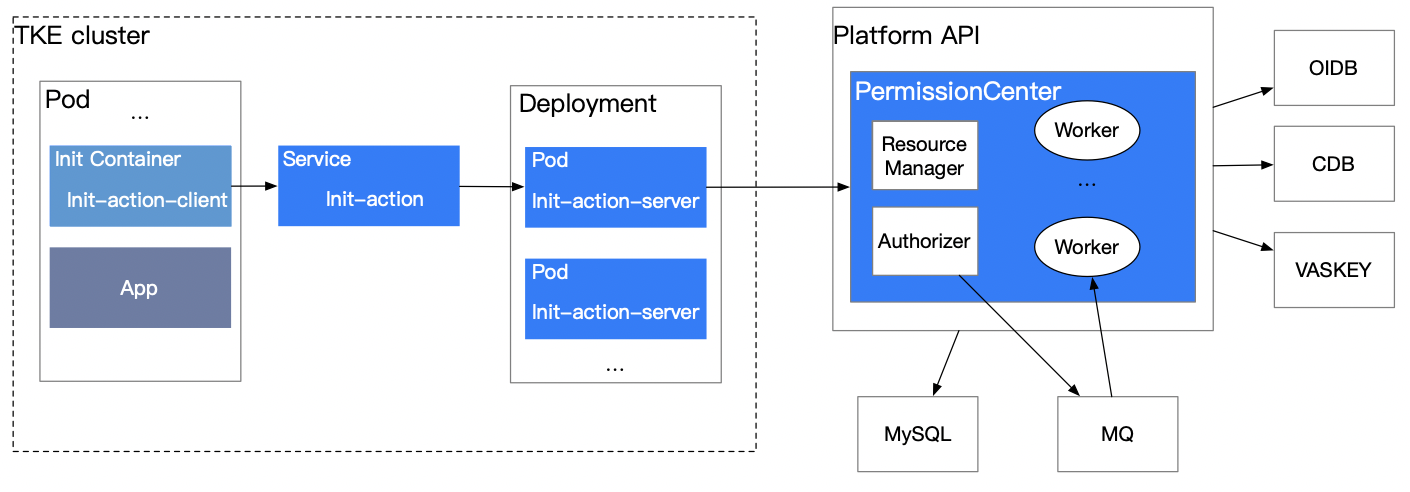
Task: Select the Authorizer box
Action: coord(924,241)
